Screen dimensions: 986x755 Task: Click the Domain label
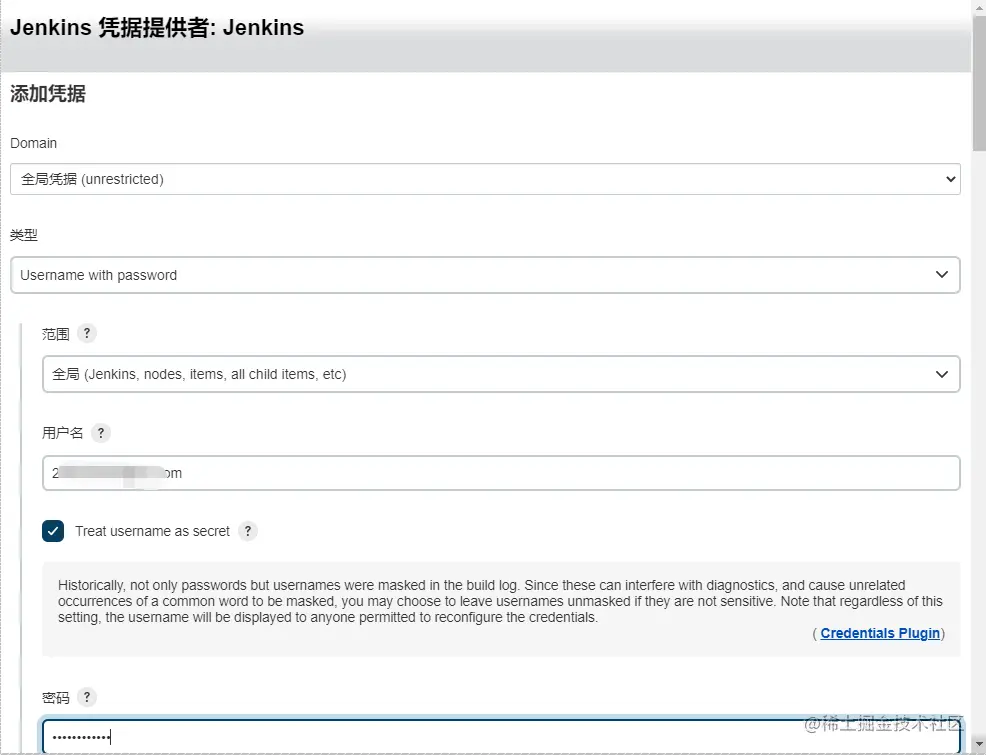(33, 143)
